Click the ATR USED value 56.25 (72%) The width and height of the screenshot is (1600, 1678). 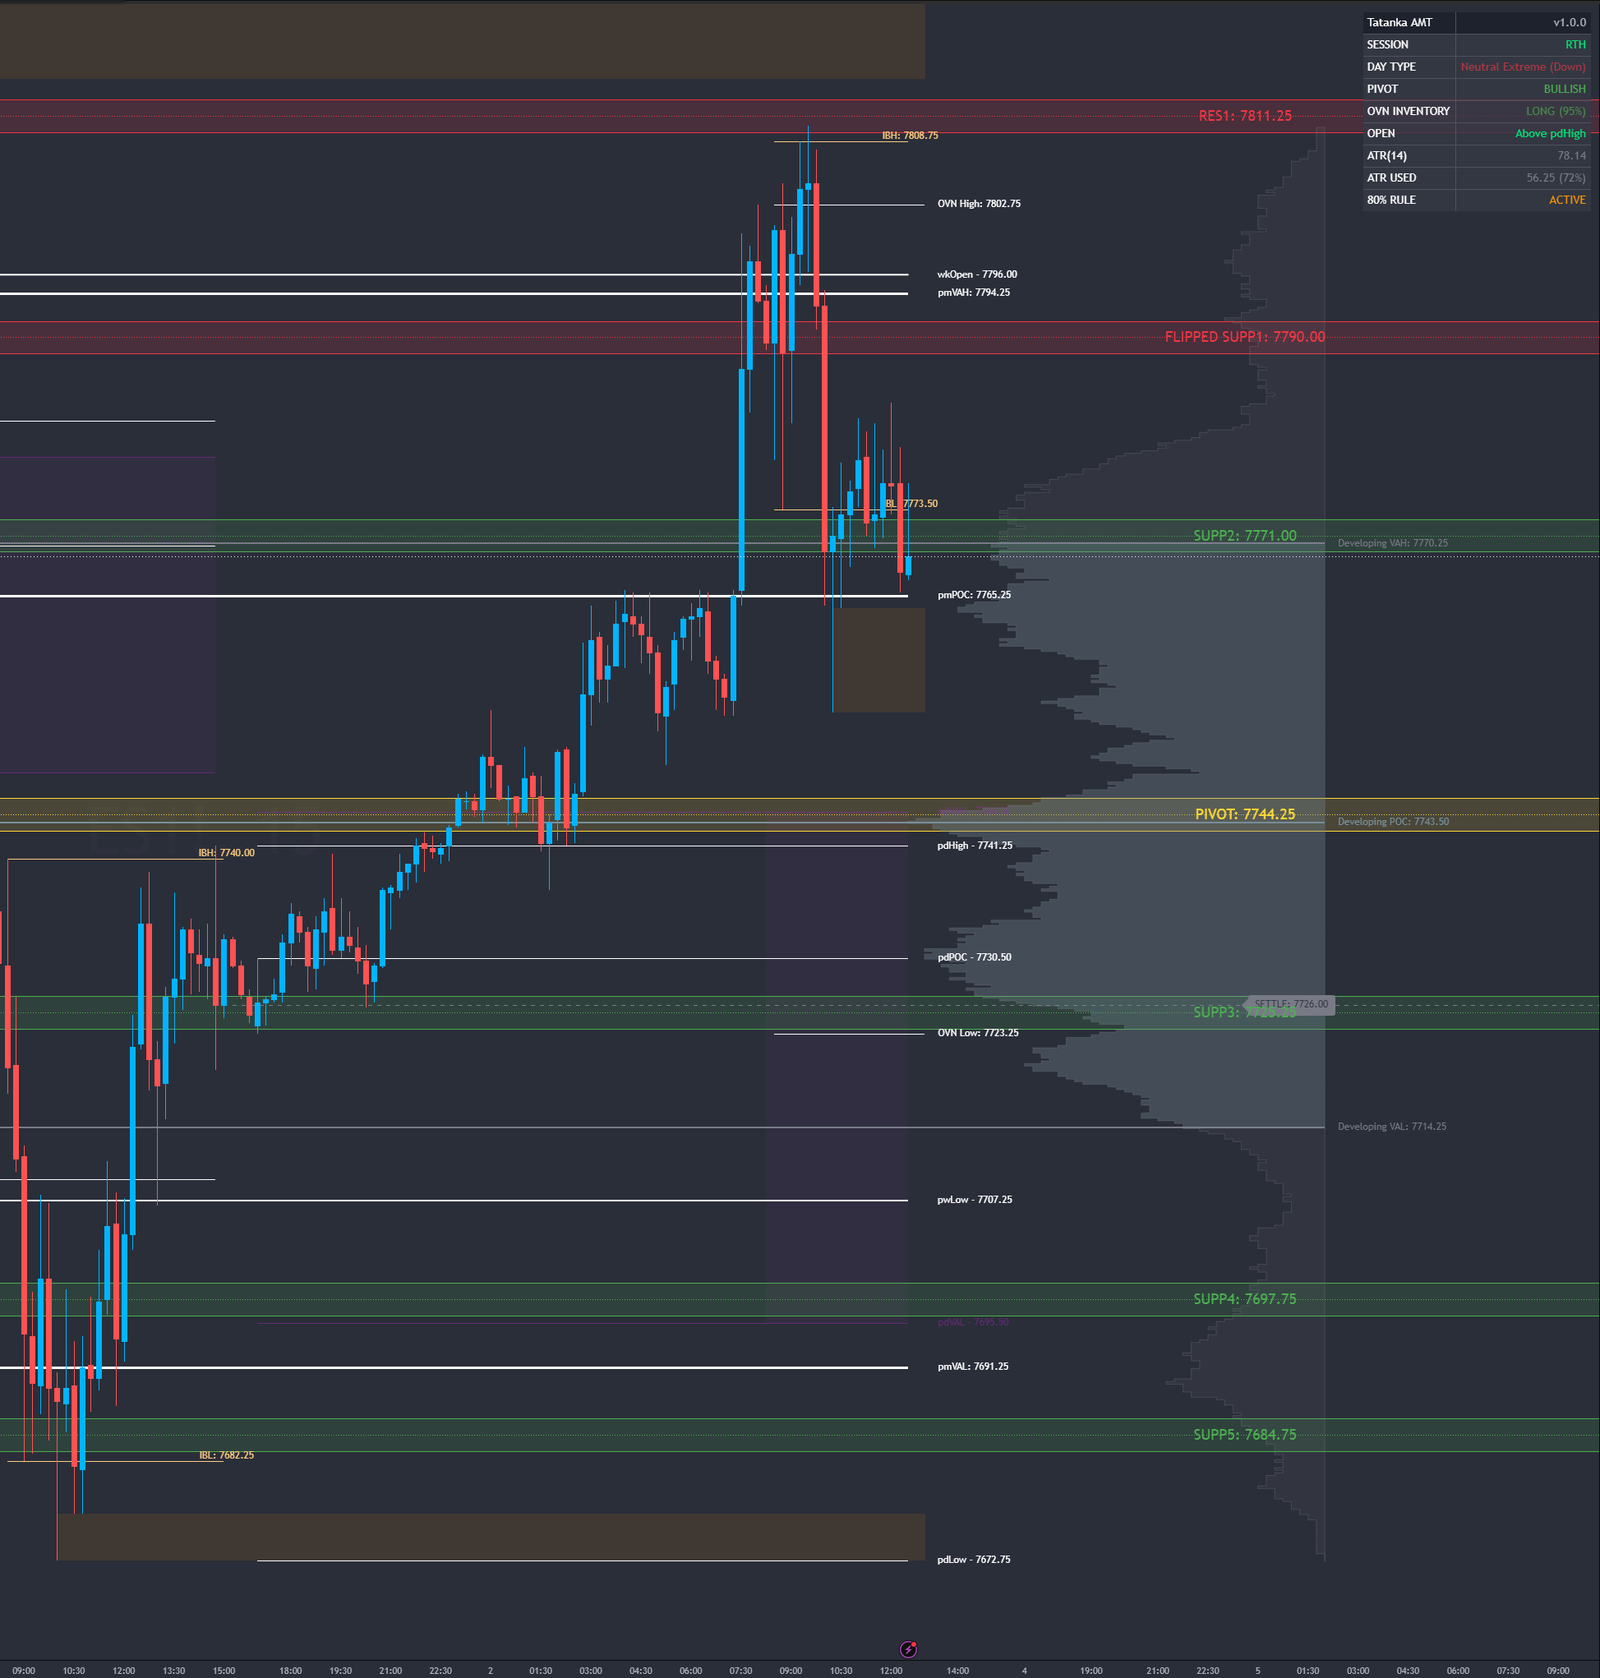click(1556, 178)
